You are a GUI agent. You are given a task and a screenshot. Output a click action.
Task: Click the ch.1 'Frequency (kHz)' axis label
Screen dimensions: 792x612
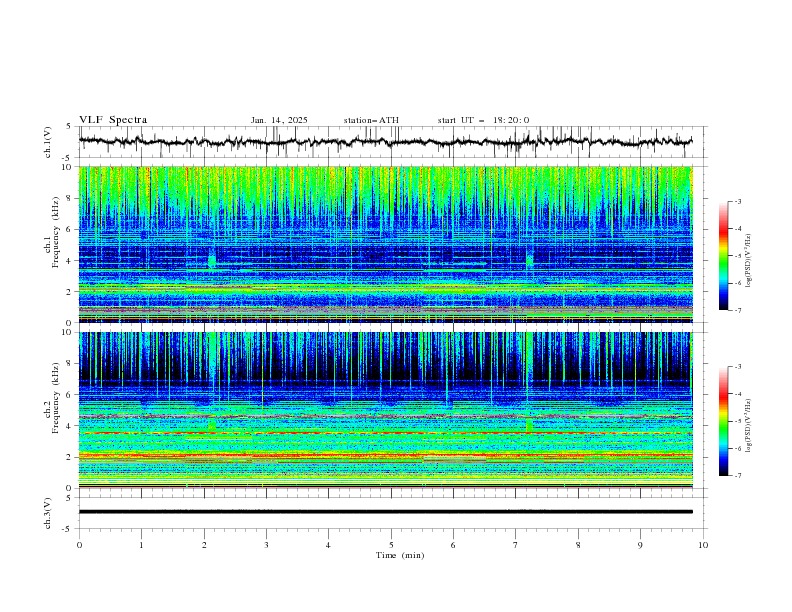[56, 231]
